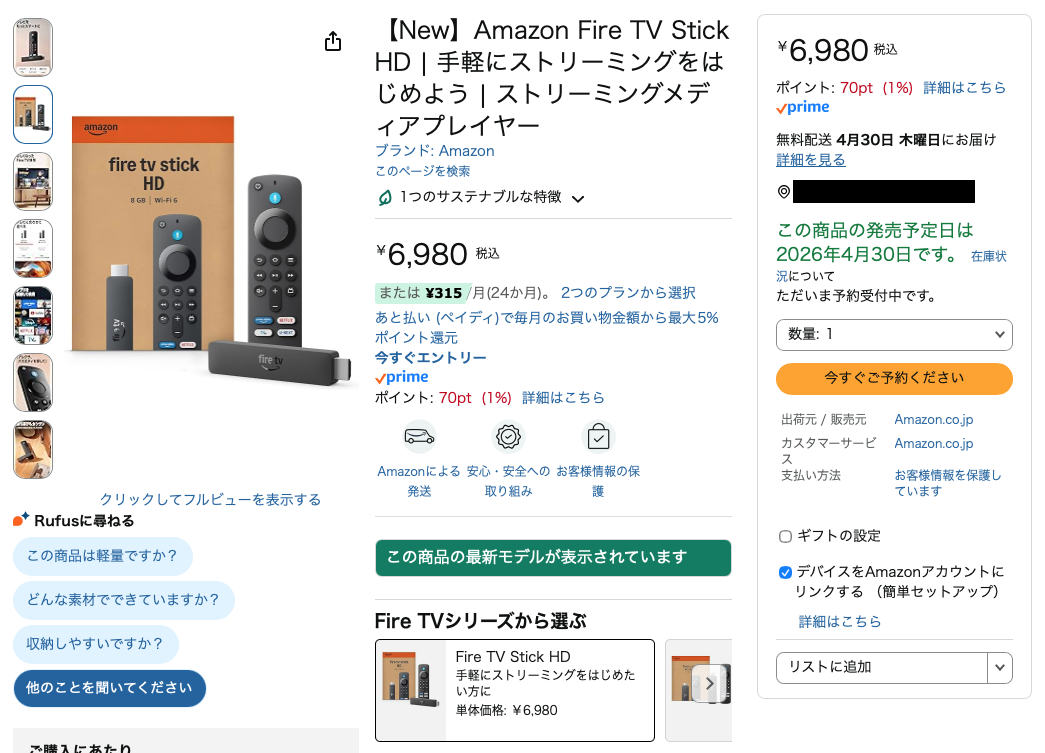Viewport: 1045px width, 753px height.
Task: Click the carousel next arrow in Fire TV series
Action: [x=709, y=684]
